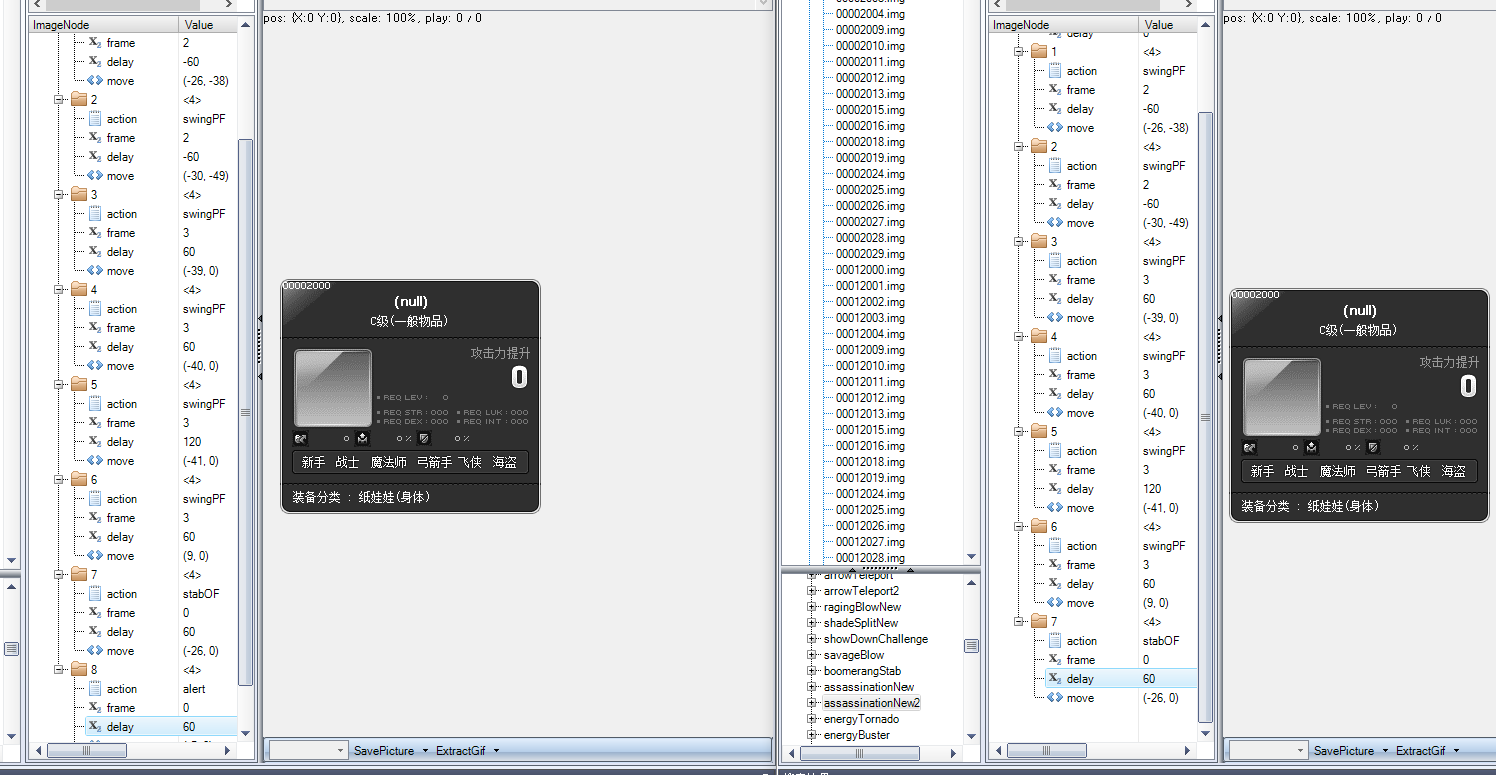Screen dimensions: 1496x775
Task: Click move icon with value (-41, 0) in left tree
Action: coord(95,461)
